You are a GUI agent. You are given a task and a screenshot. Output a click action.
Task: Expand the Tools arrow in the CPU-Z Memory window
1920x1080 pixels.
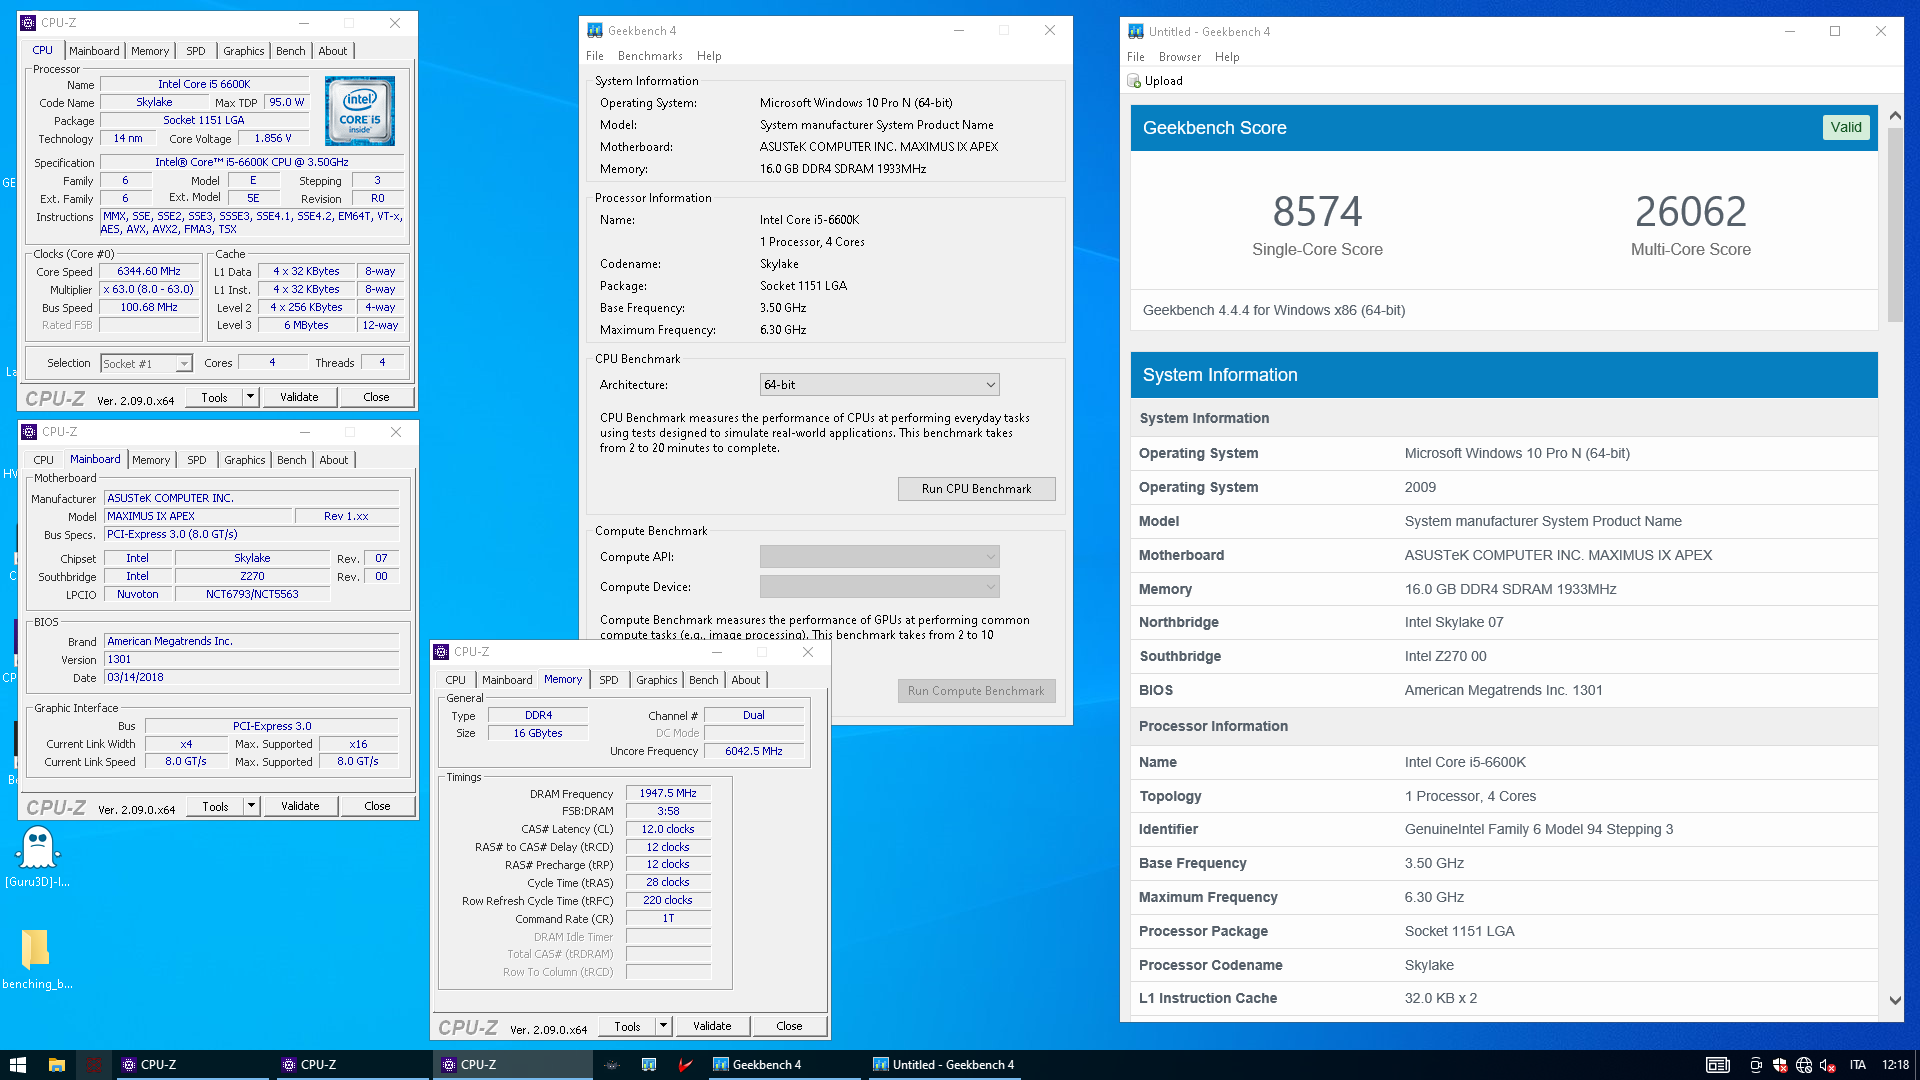pyautogui.click(x=663, y=1026)
